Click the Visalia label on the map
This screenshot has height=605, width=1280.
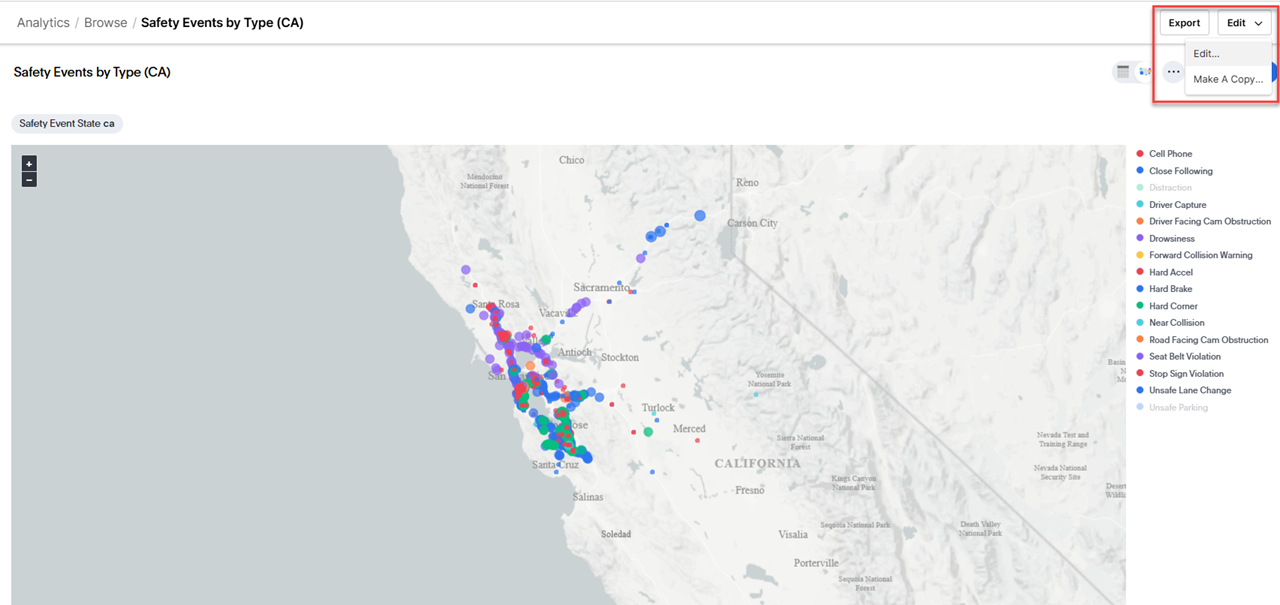pos(793,535)
